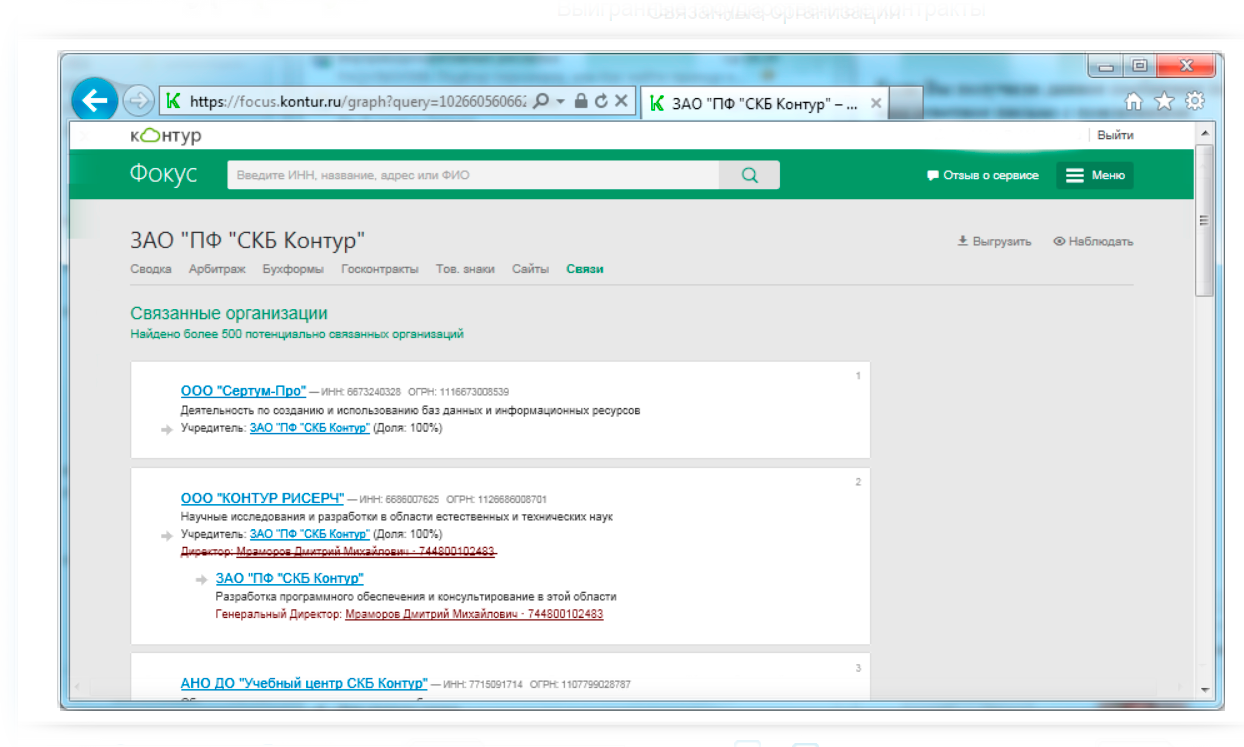Image resolution: width=1244 pixels, height=747 pixels.
Task: Click the Связанные организации heading
Action: tap(229, 313)
